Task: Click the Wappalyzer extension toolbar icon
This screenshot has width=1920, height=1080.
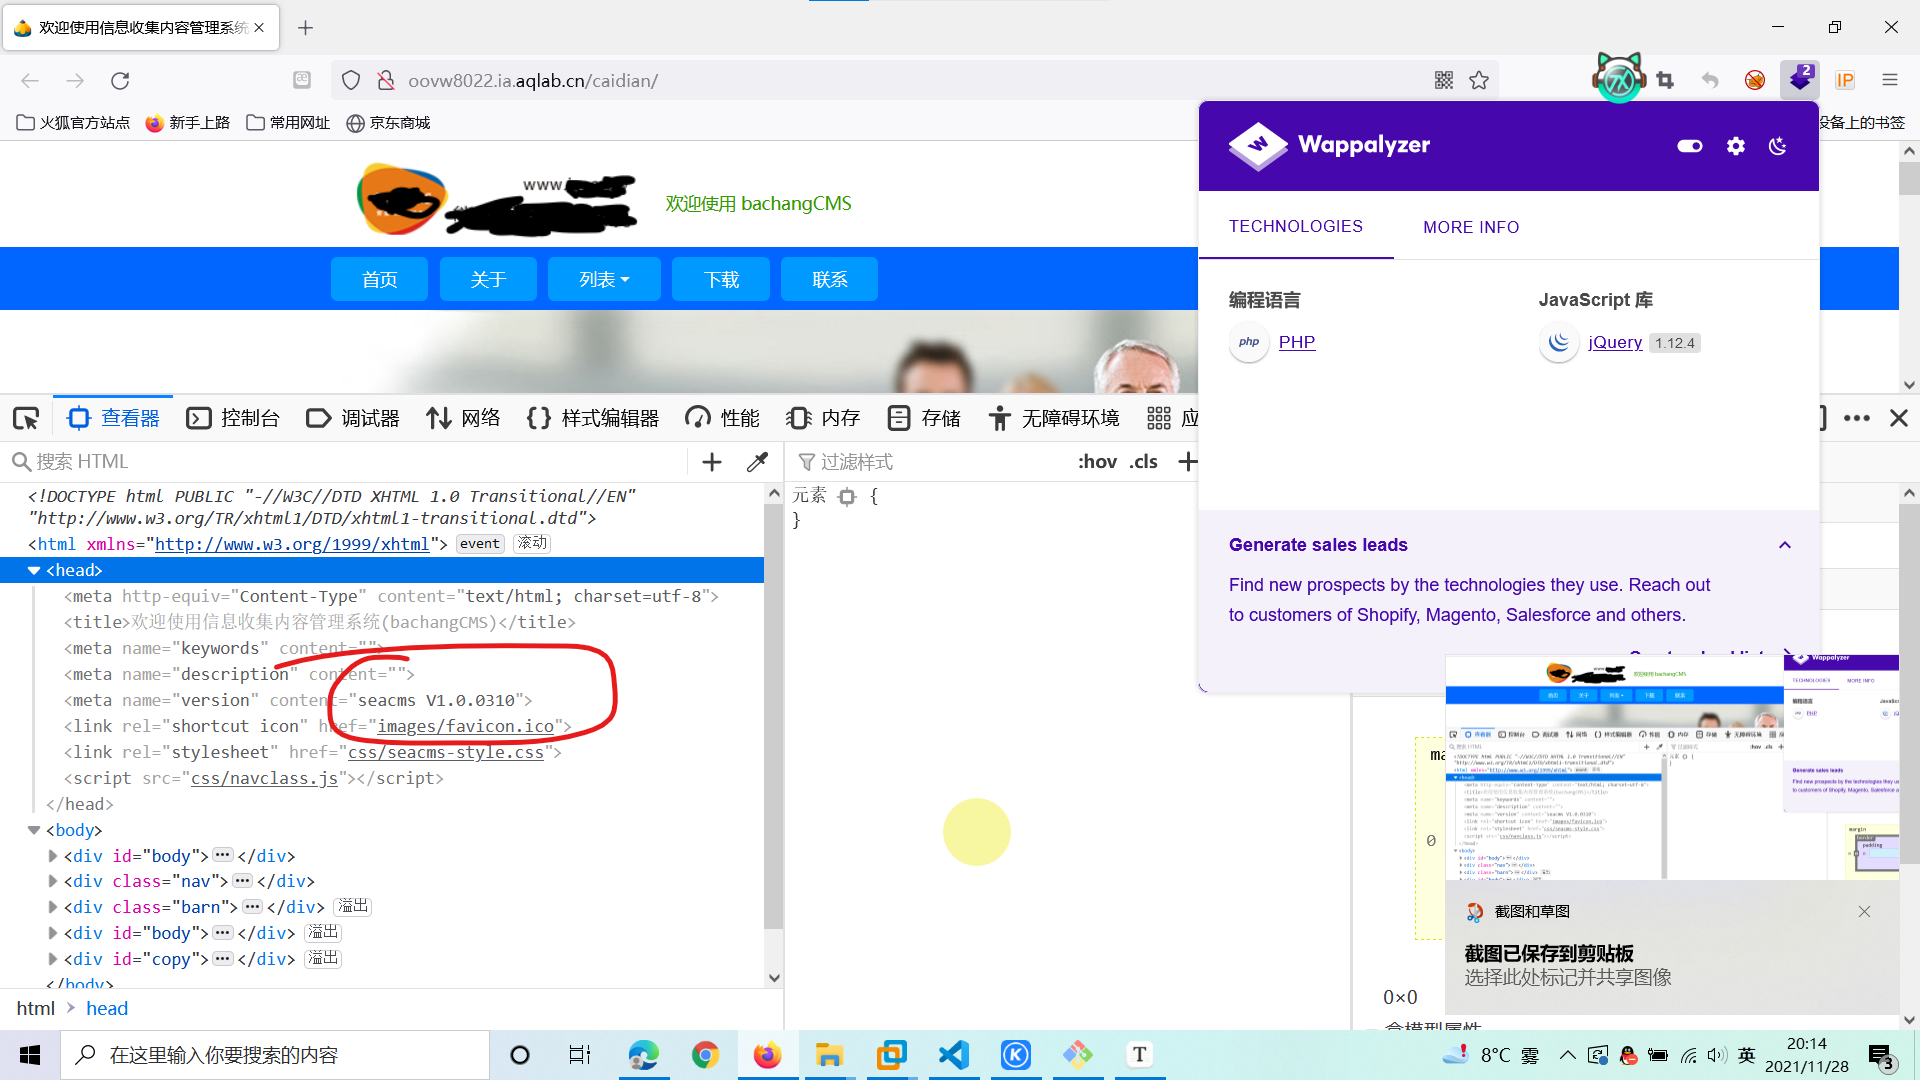Action: tap(1800, 79)
